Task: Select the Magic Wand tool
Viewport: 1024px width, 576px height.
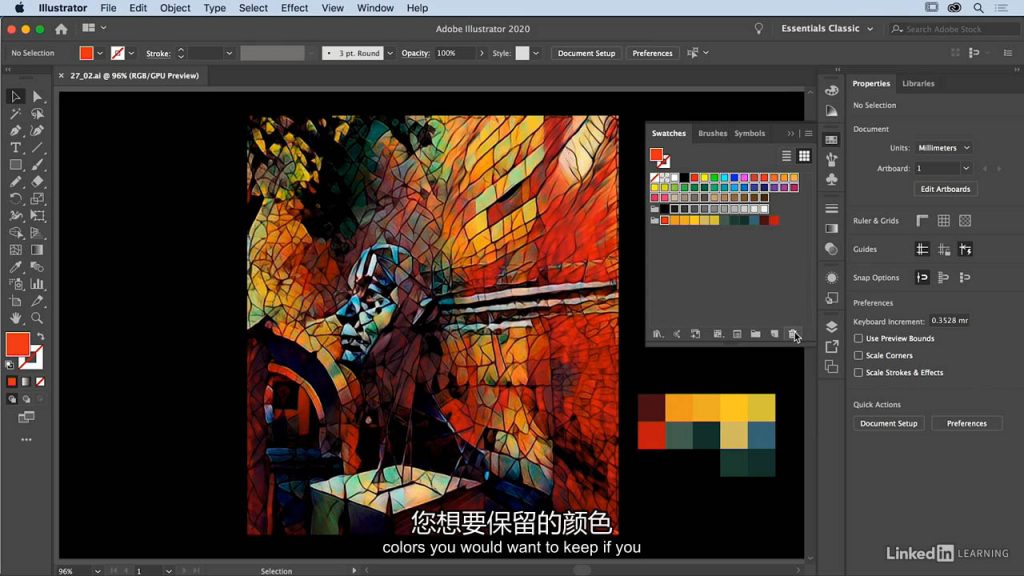Action: click(x=16, y=114)
